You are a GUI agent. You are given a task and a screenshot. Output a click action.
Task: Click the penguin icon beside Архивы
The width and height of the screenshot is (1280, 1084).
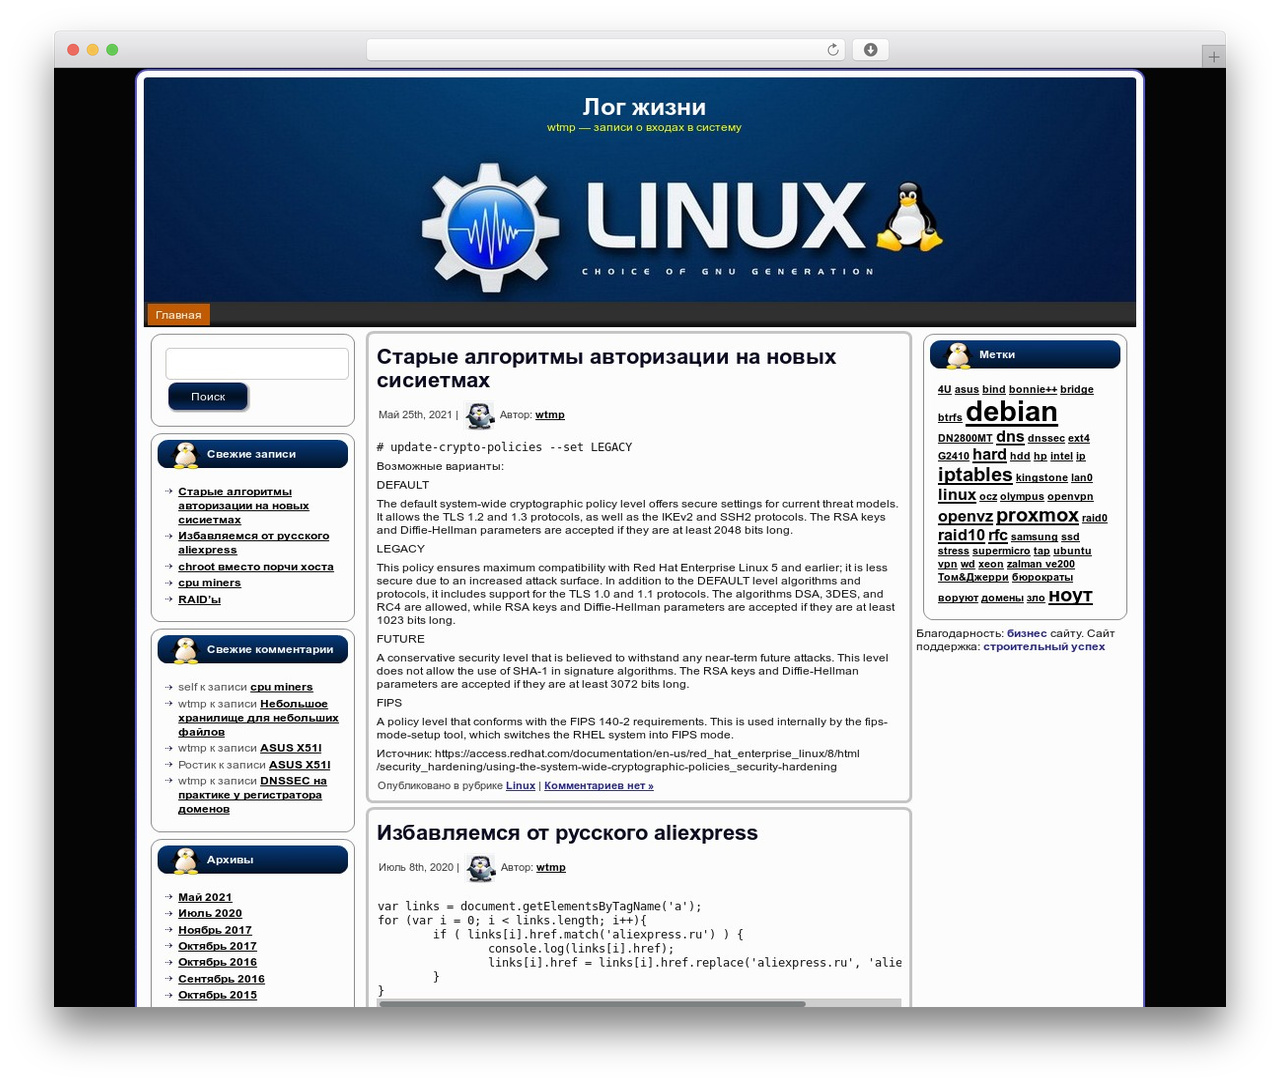186,860
